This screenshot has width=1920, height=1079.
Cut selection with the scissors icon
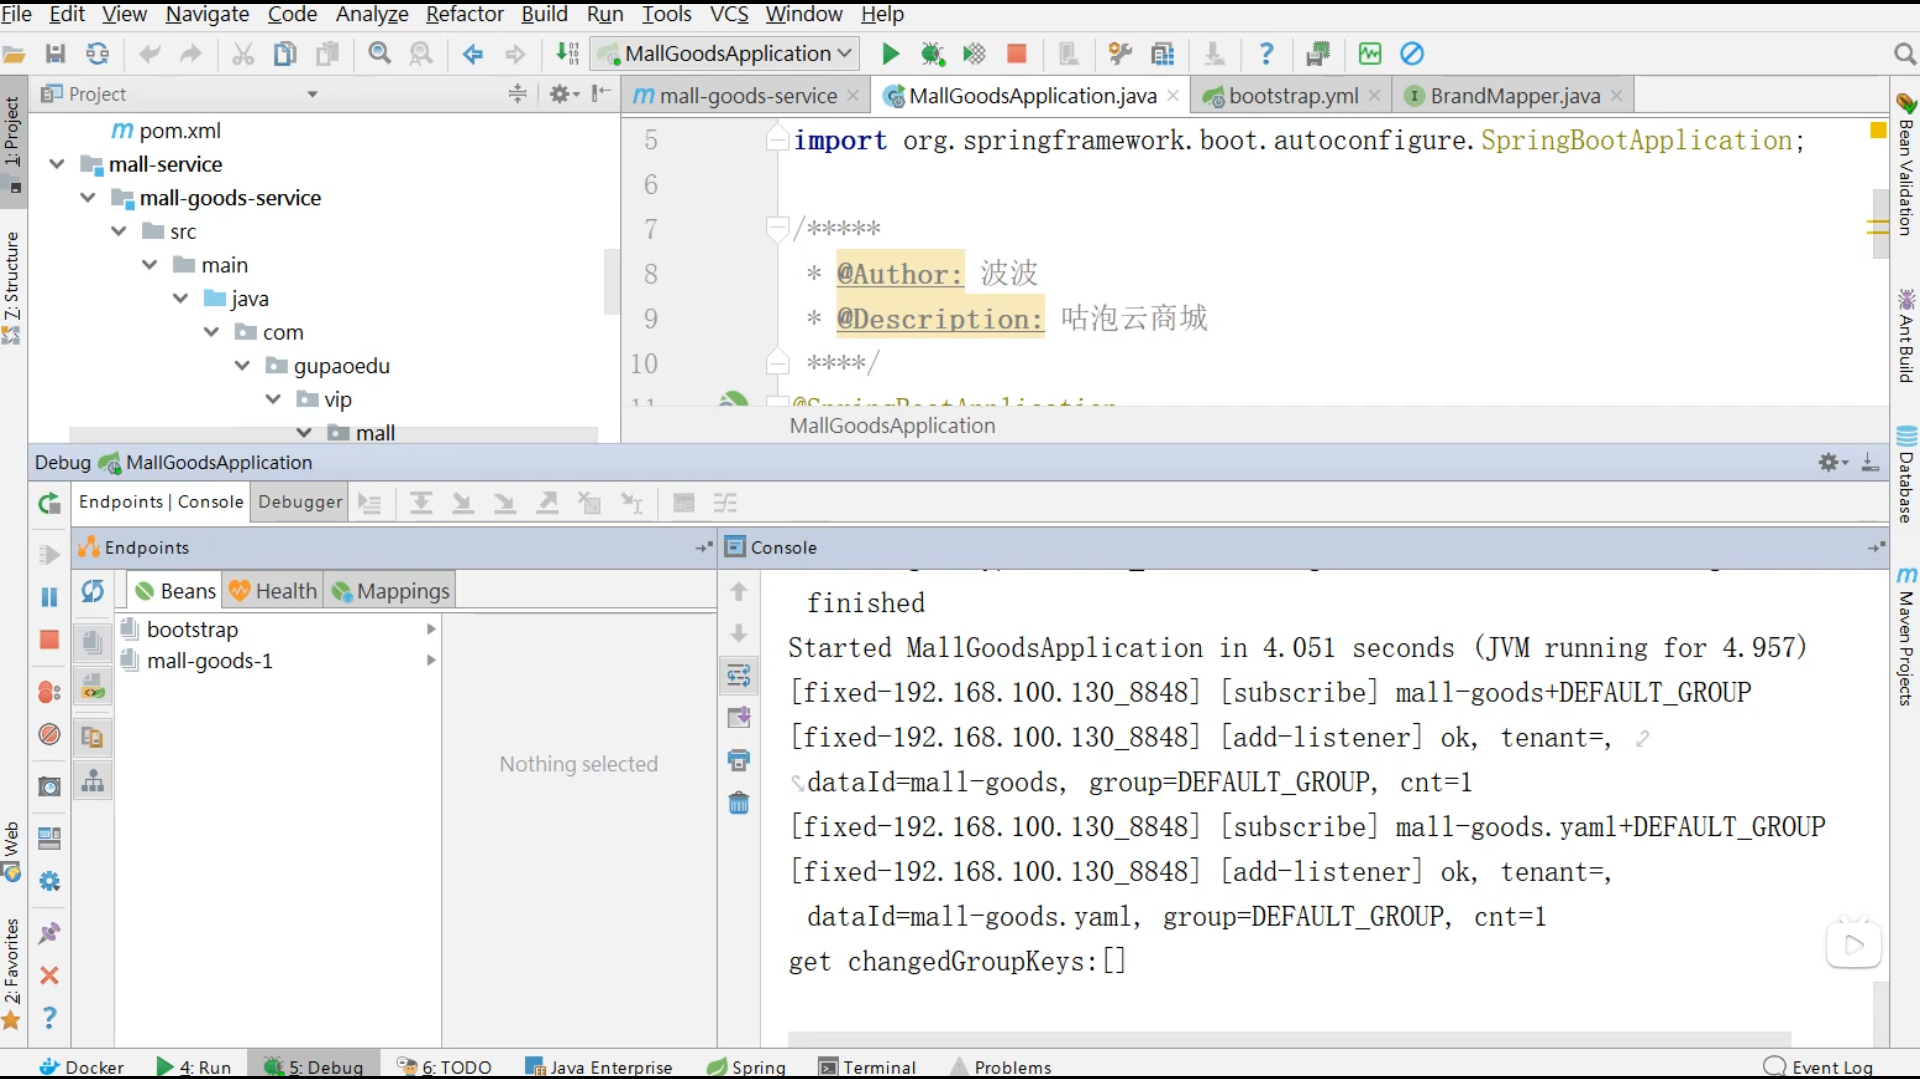click(243, 54)
